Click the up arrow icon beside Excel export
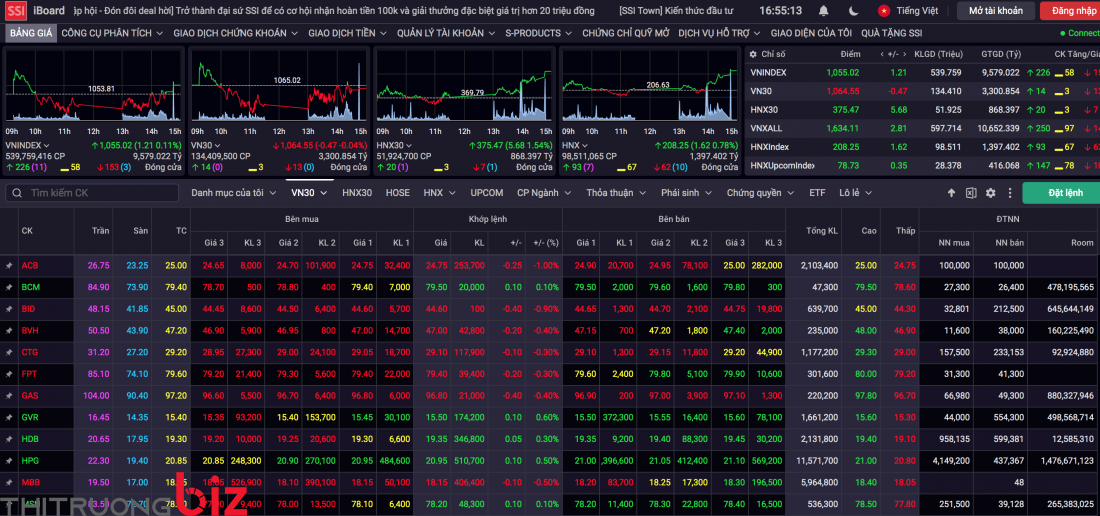The width and height of the screenshot is (1100, 516). coord(951,193)
